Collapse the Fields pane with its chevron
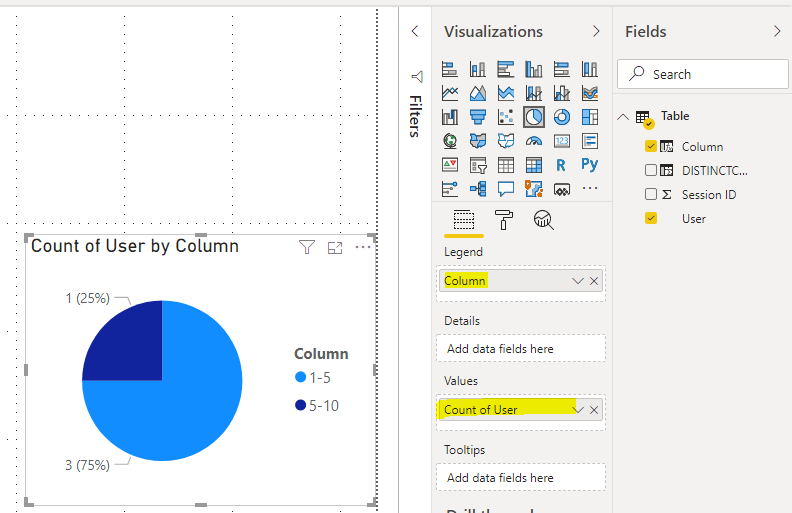This screenshot has height=513, width=792. click(777, 31)
